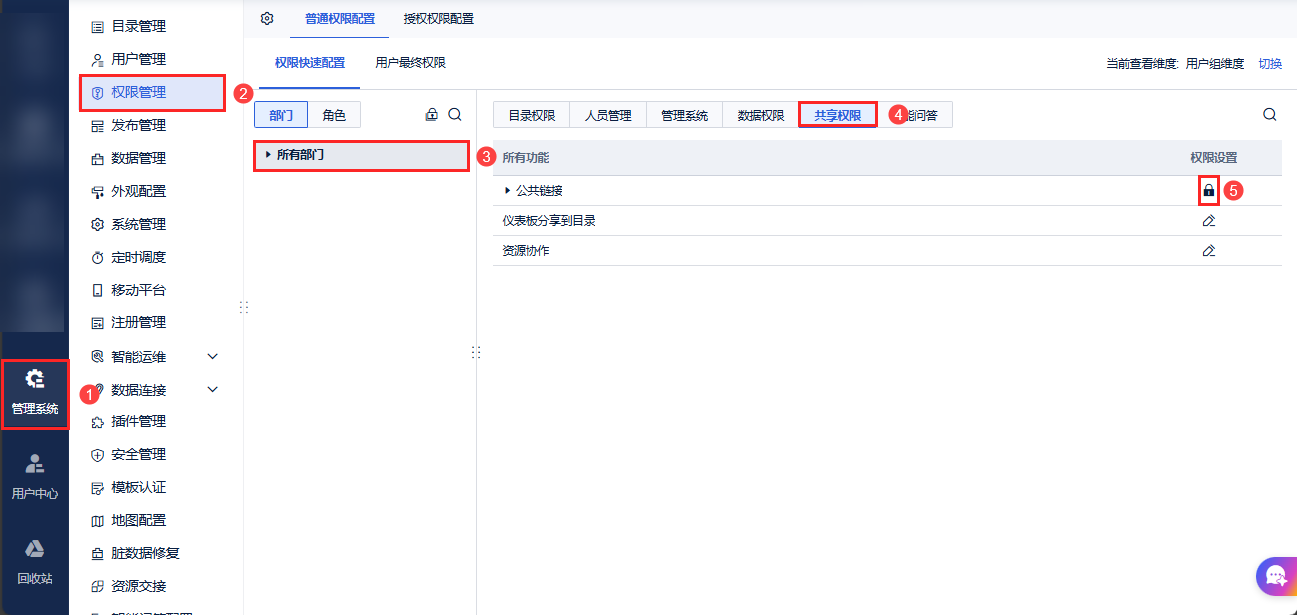Image resolution: width=1297 pixels, height=615 pixels.
Task: Click the 地图配置 map icon
Action: 97,520
